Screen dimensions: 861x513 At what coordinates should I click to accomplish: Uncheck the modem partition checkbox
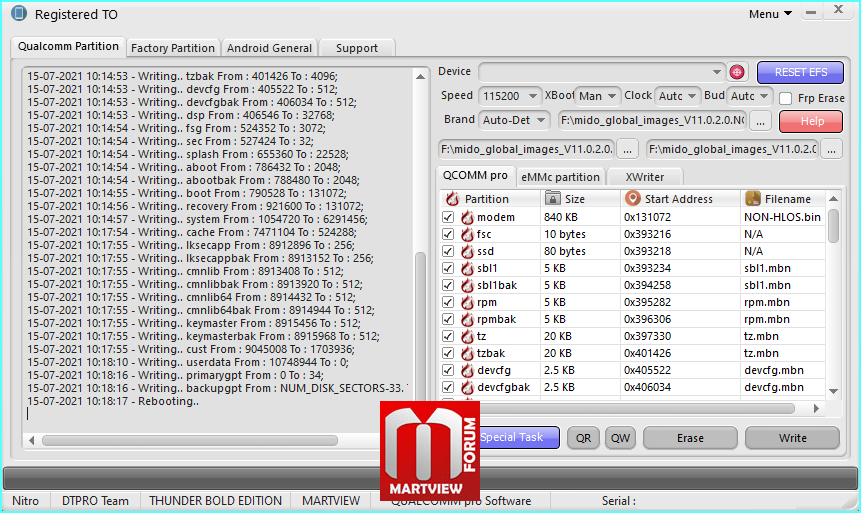(448, 218)
